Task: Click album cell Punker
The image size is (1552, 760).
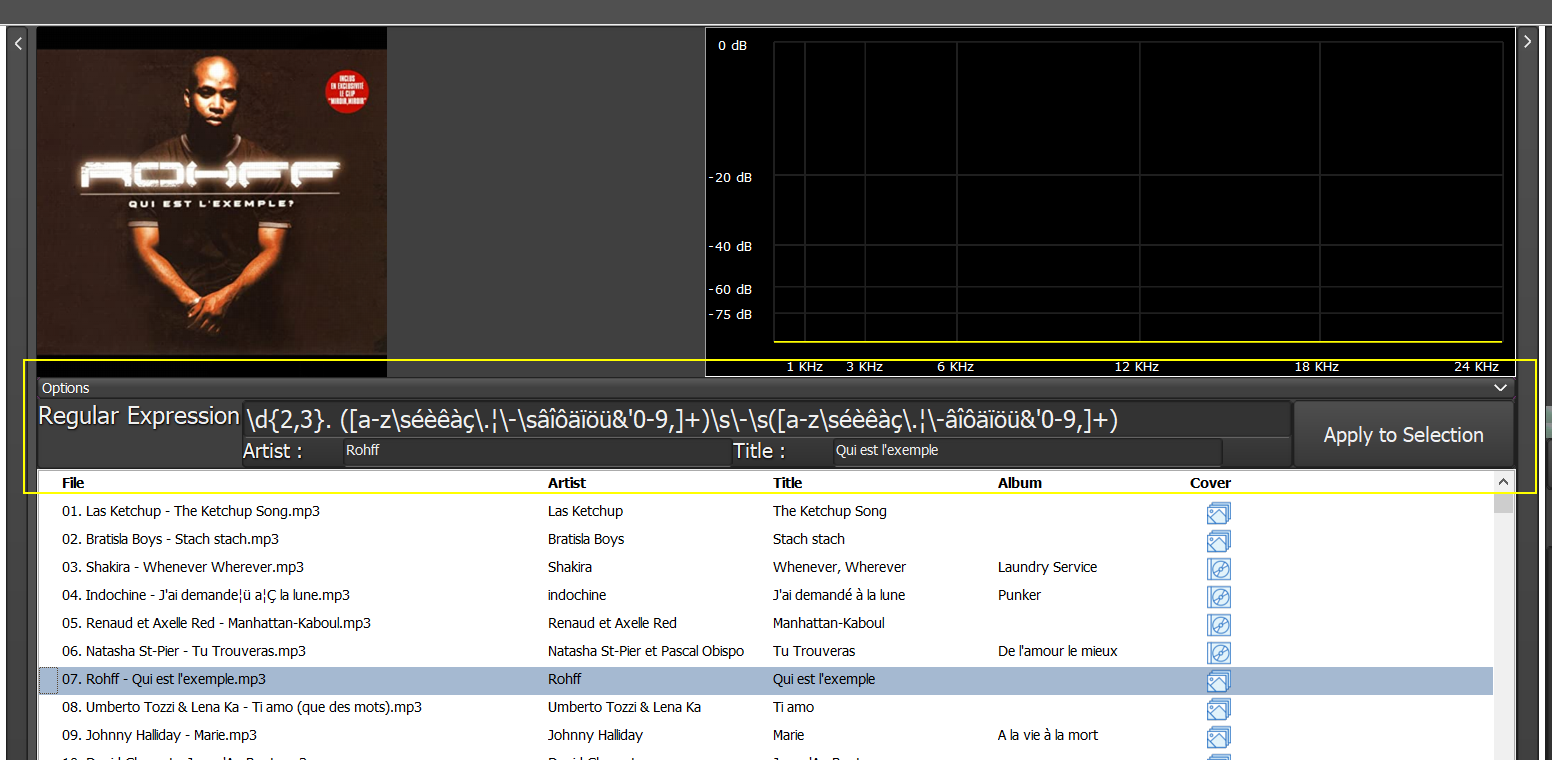Action: (x=1019, y=595)
